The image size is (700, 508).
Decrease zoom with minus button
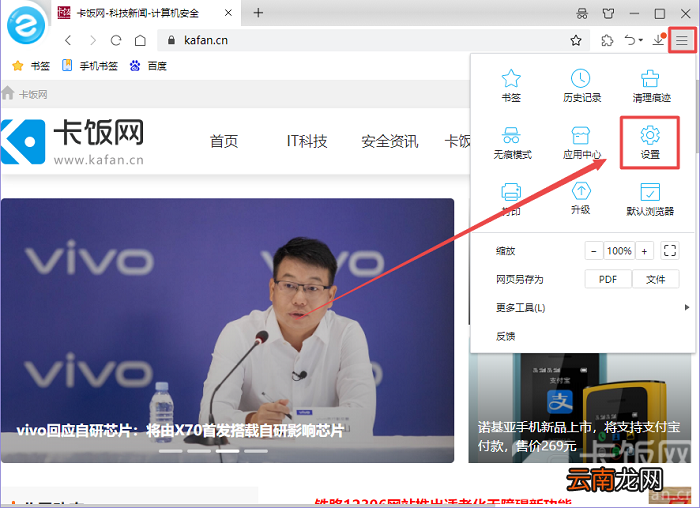(x=594, y=251)
